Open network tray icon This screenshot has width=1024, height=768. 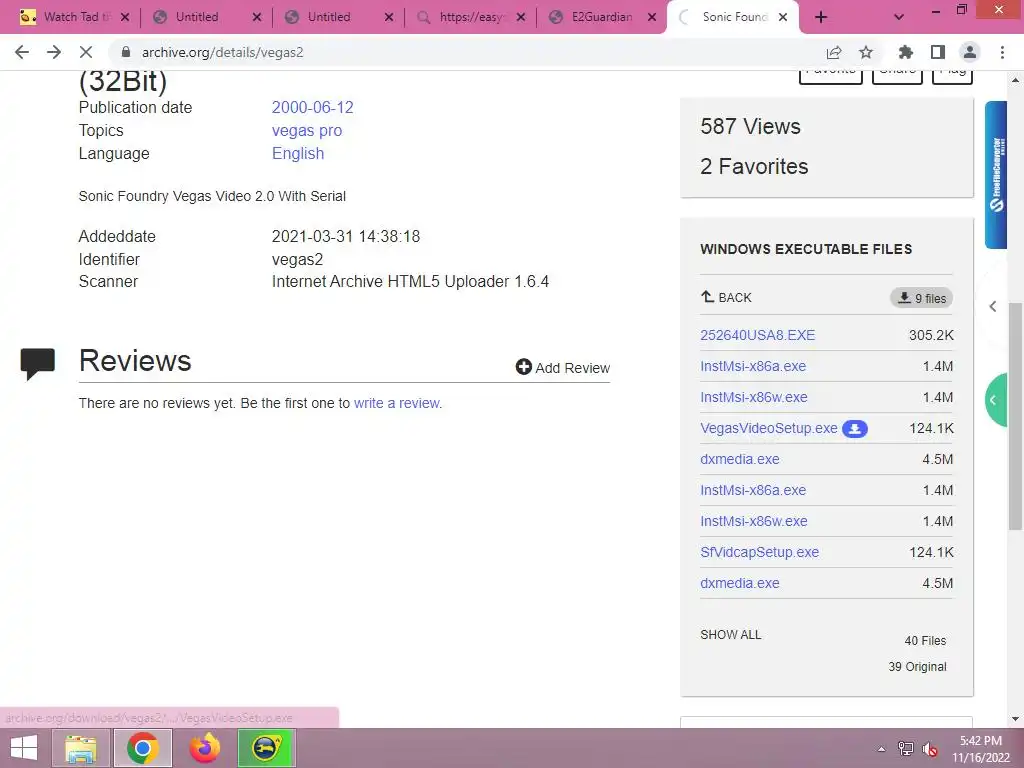906,749
